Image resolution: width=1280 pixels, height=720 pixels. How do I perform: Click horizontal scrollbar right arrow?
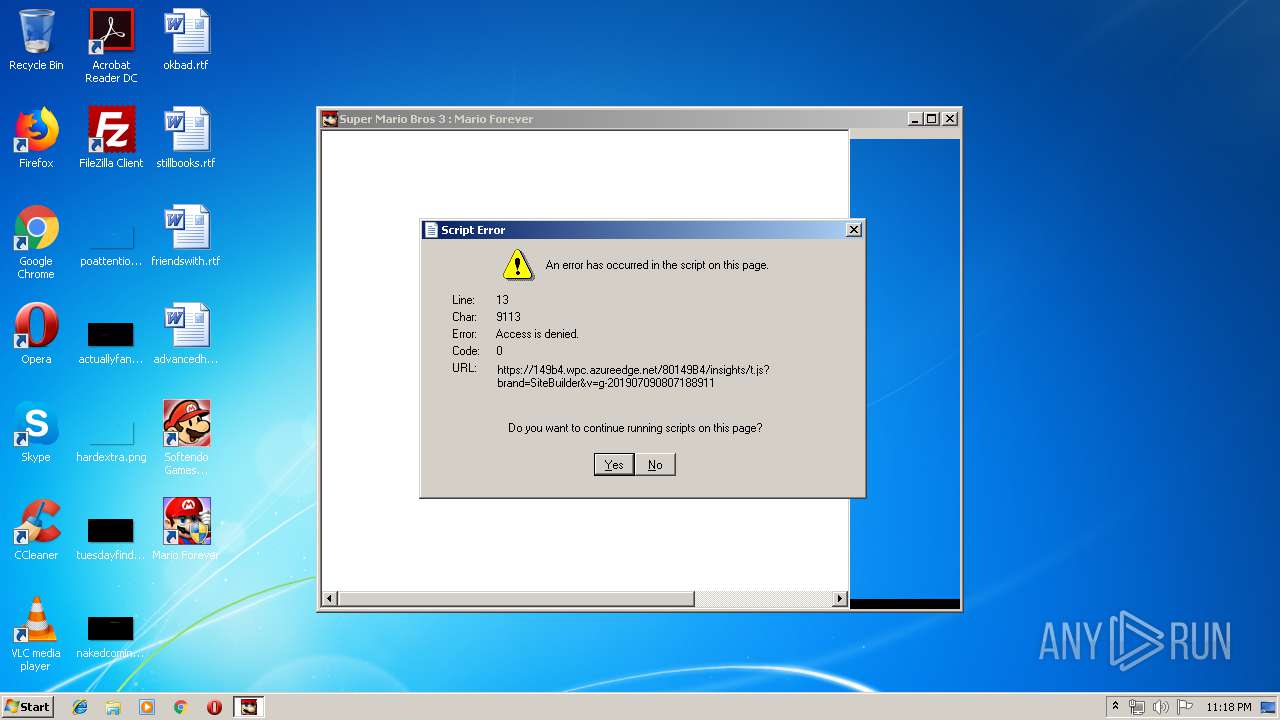tap(840, 599)
